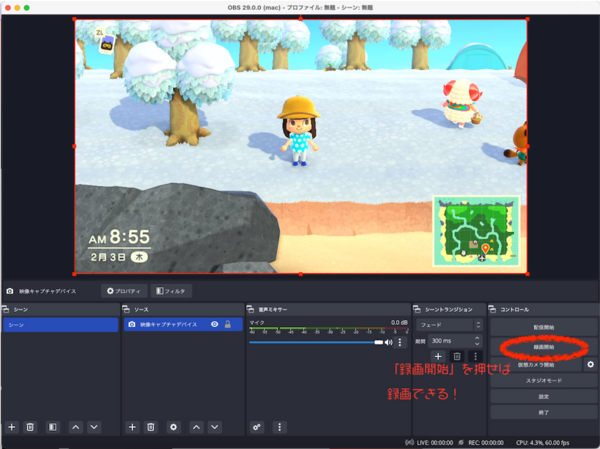
Task: Add a new scene transition with plus
Action: click(438, 357)
